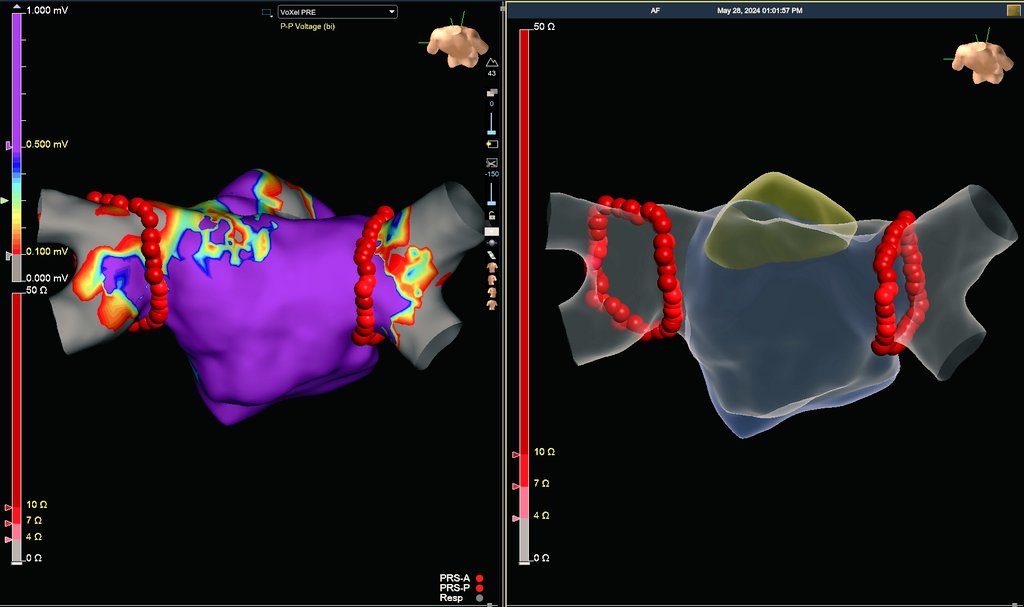Click the 0.500 mV voltage threshold marker

(9, 146)
